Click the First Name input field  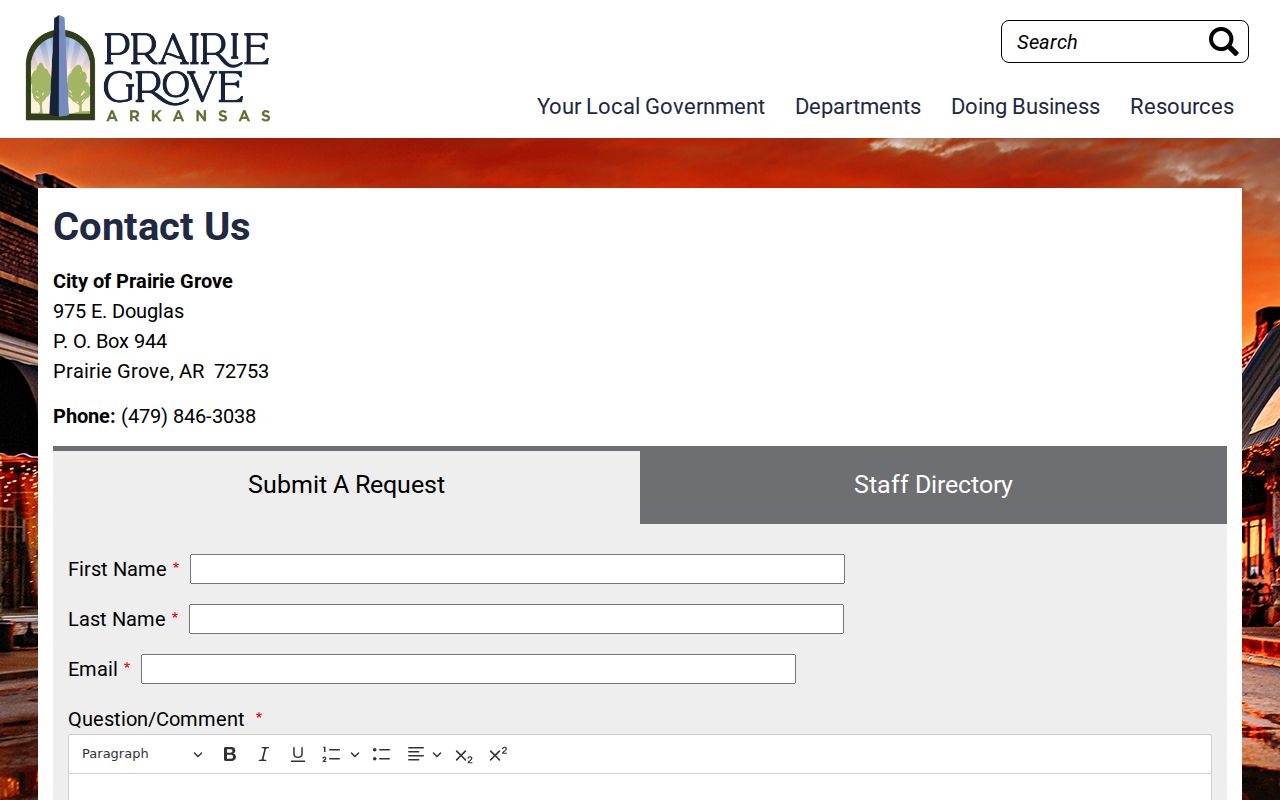(517, 569)
